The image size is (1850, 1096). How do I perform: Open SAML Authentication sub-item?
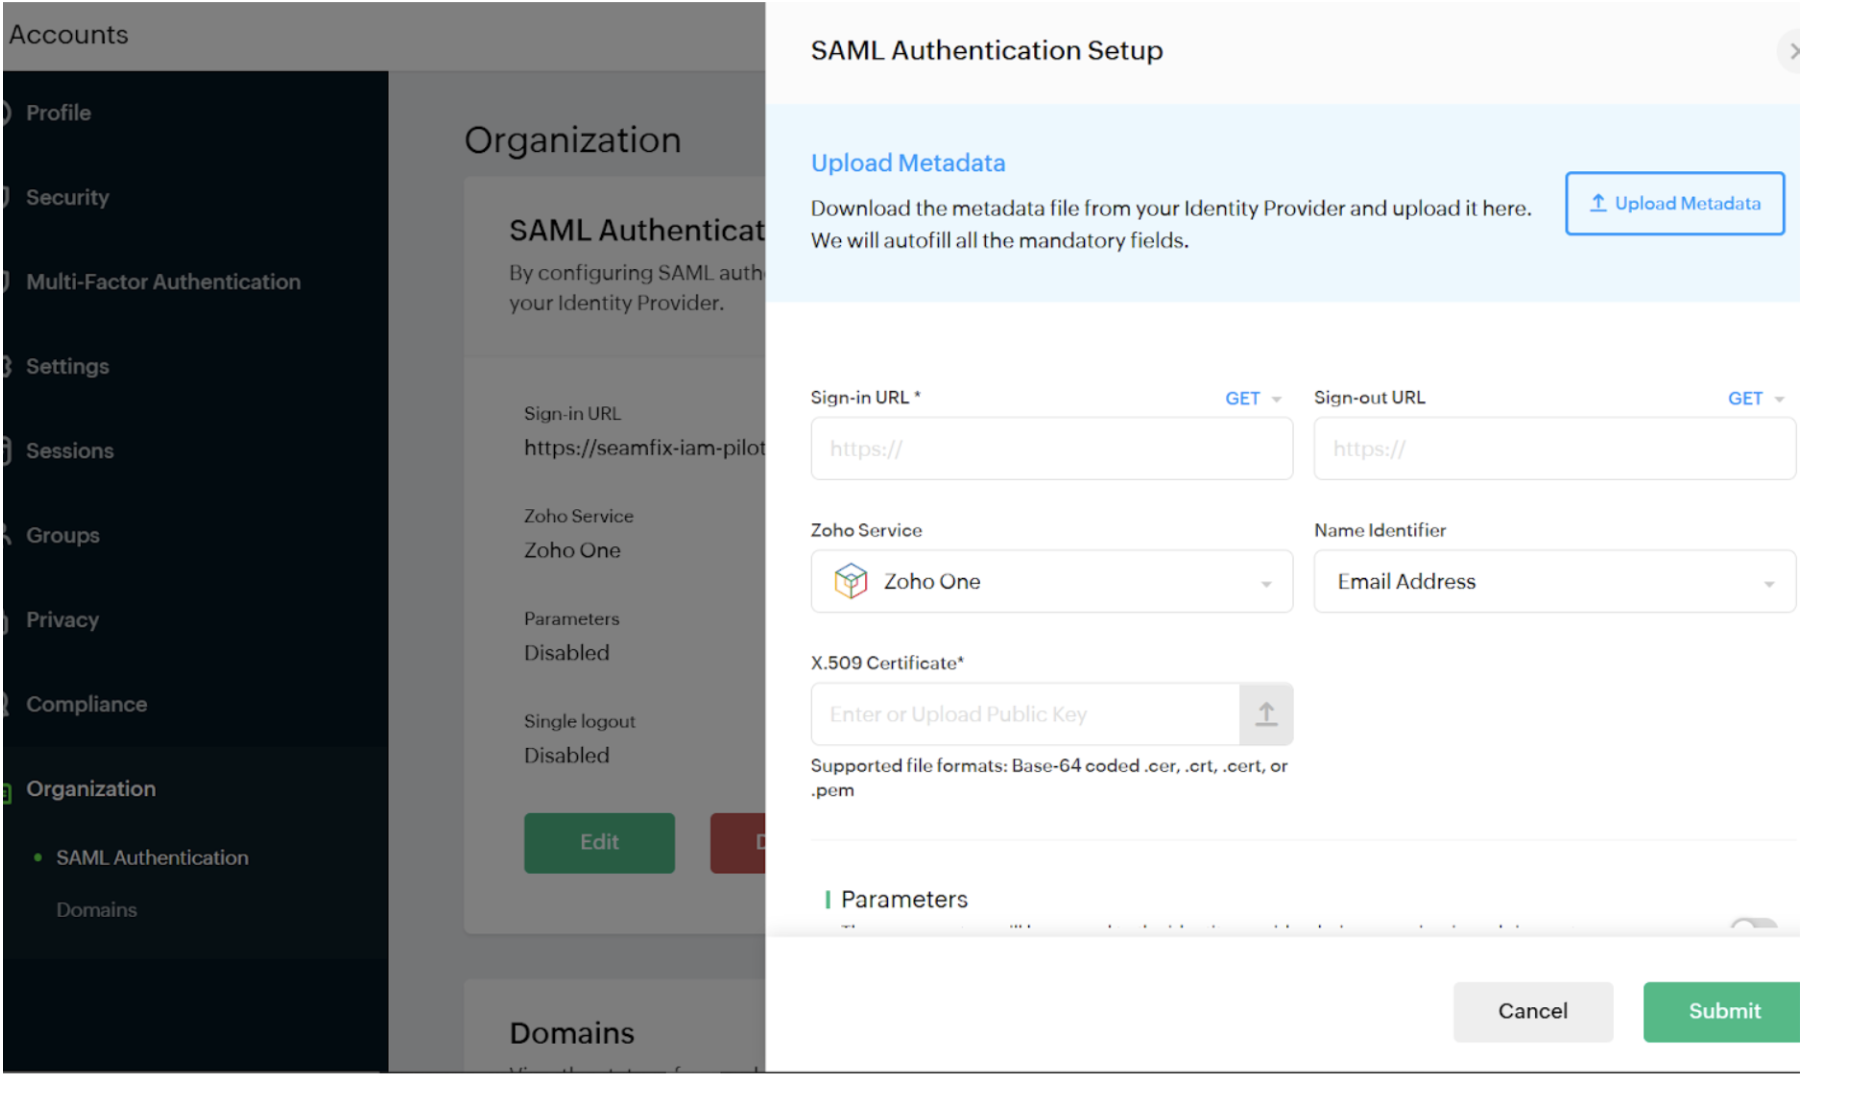point(152,857)
